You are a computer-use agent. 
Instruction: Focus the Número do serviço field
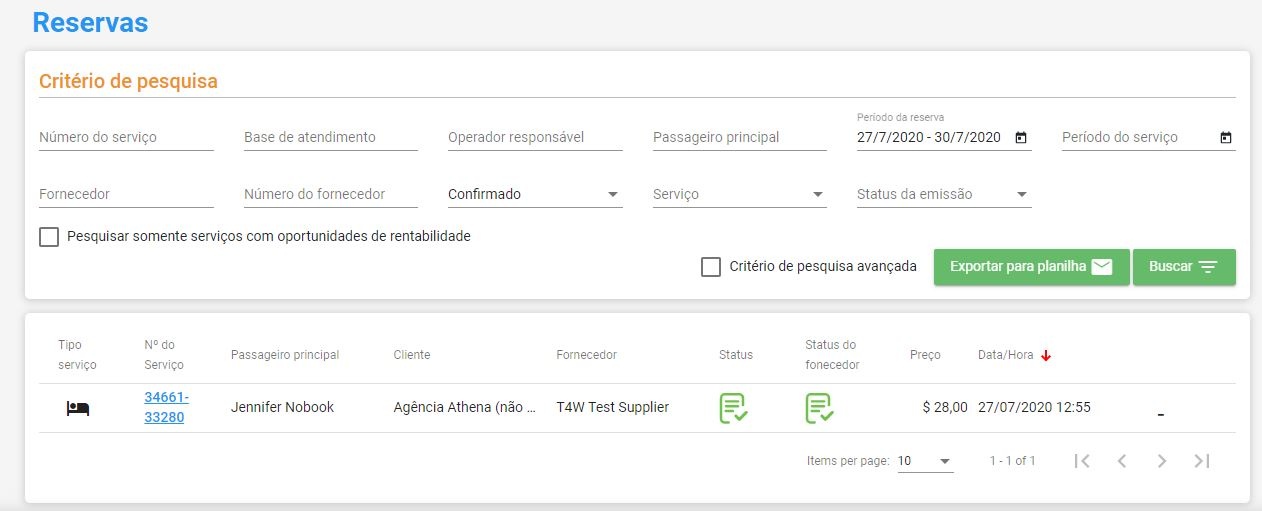[x=126, y=138]
